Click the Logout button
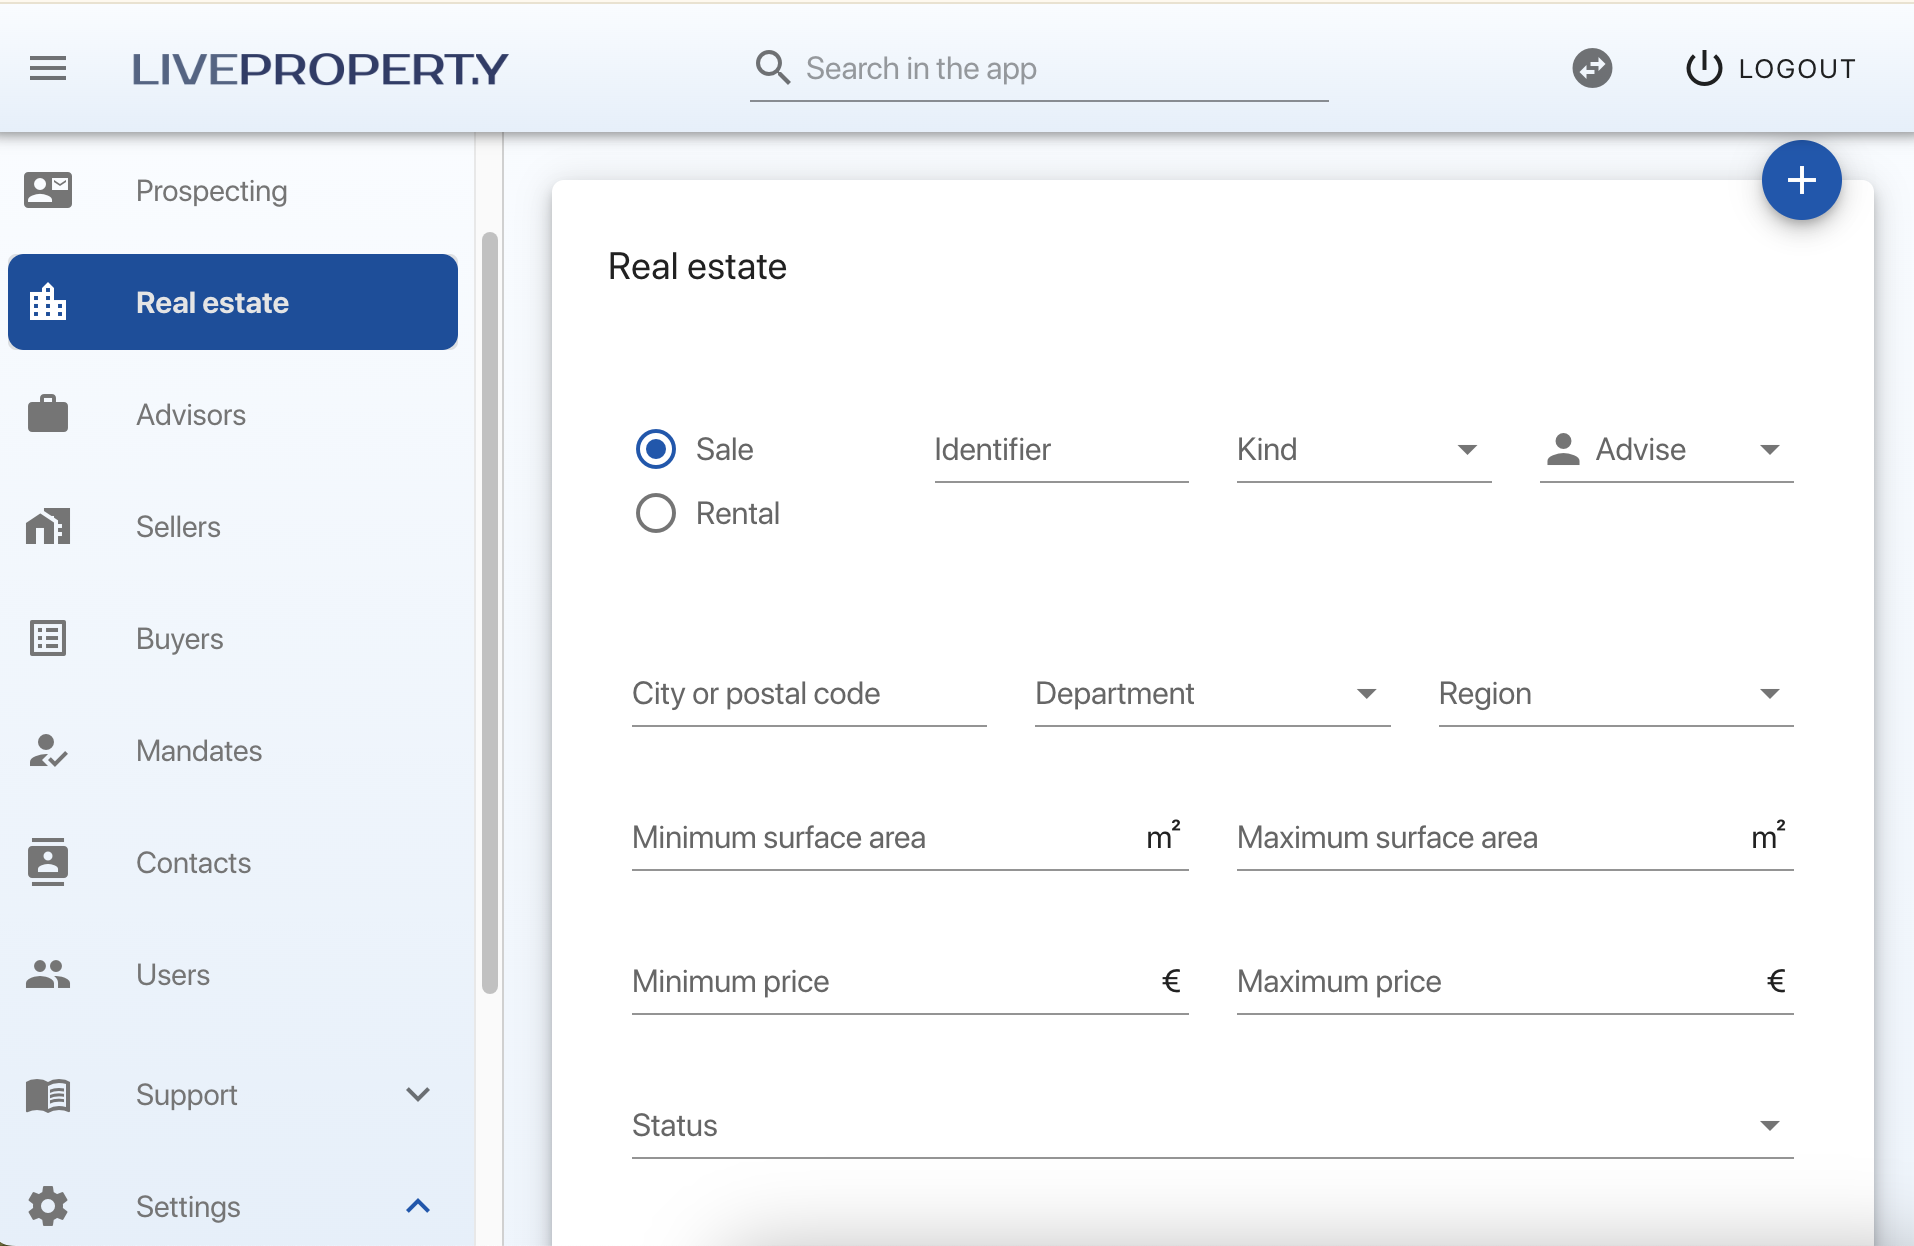The height and width of the screenshot is (1246, 1914). [x=1771, y=69]
